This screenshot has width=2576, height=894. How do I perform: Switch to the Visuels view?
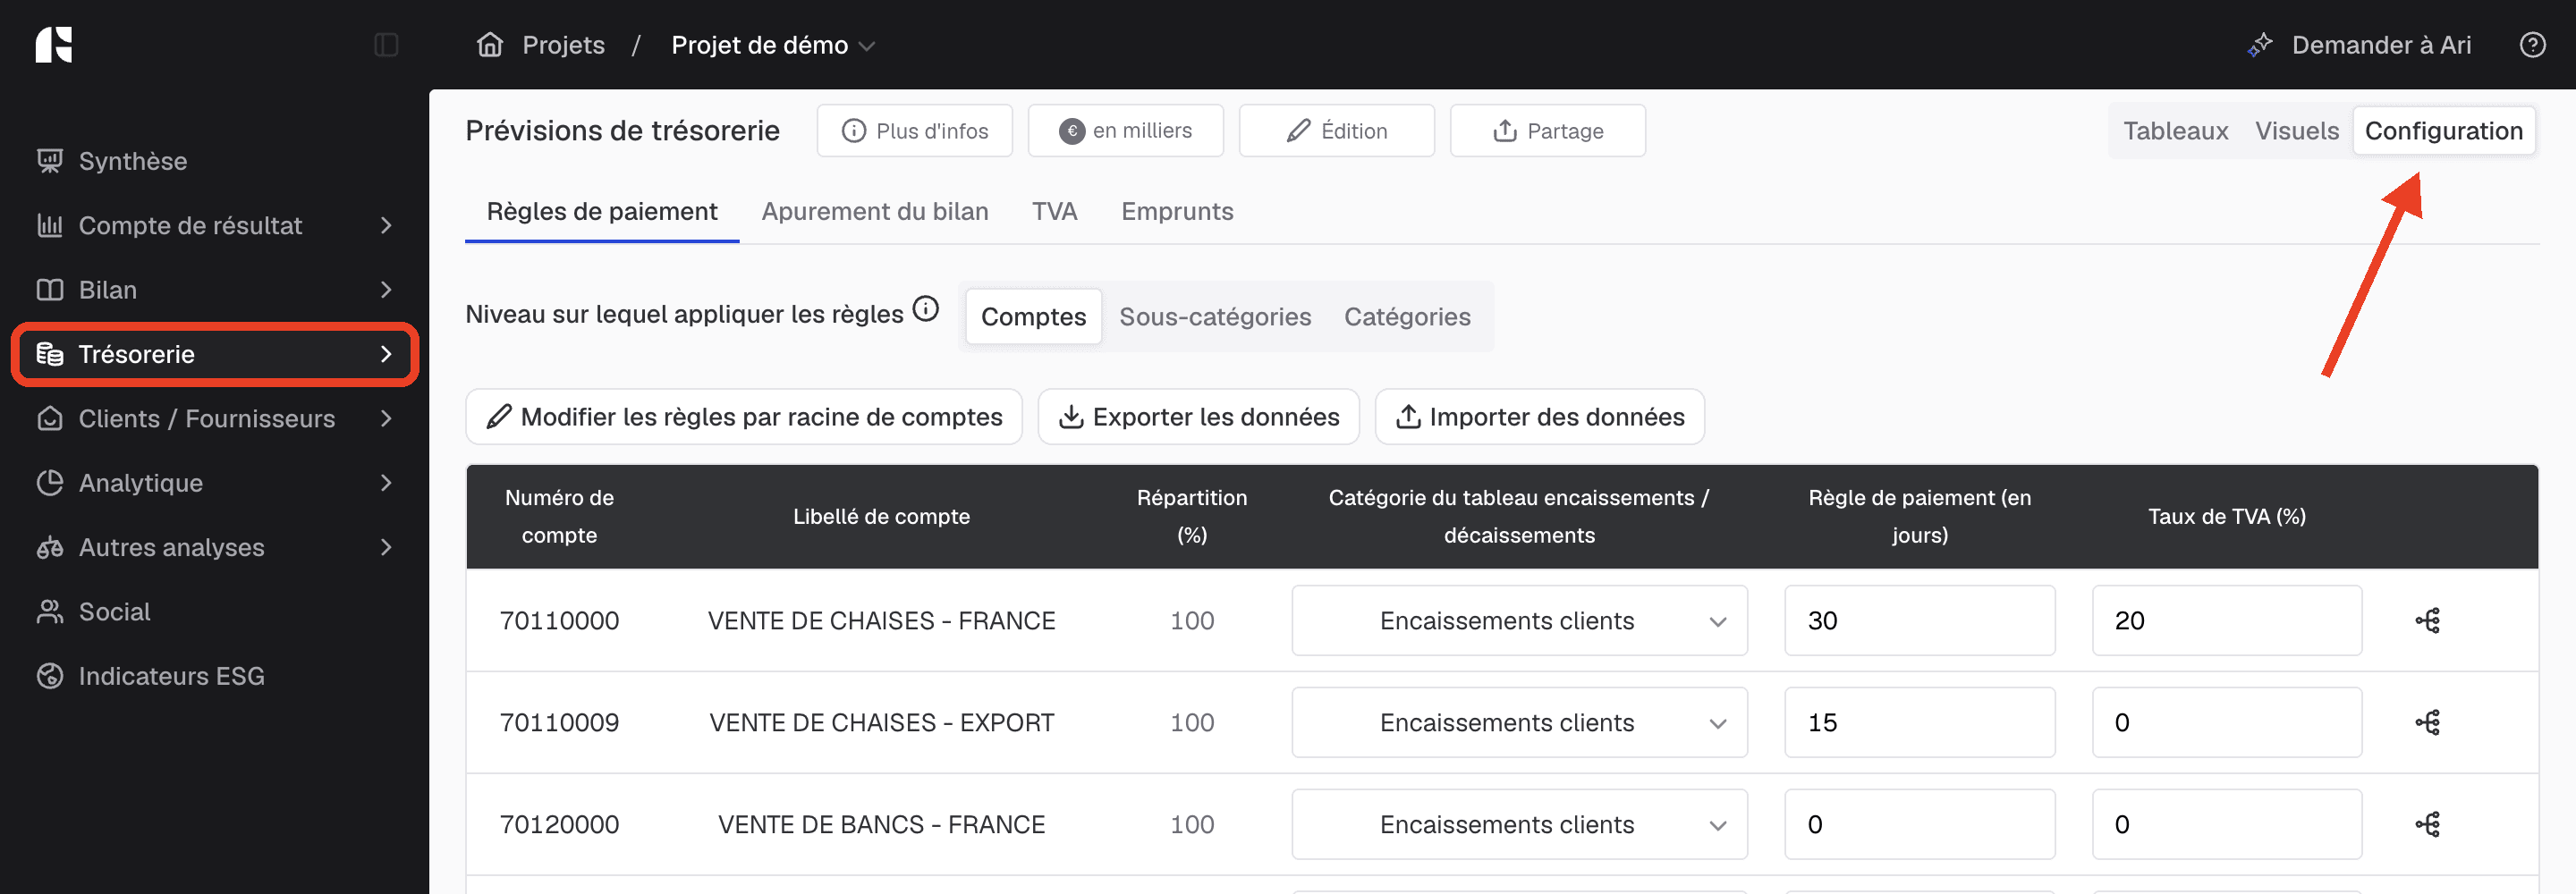click(x=2296, y=131)
